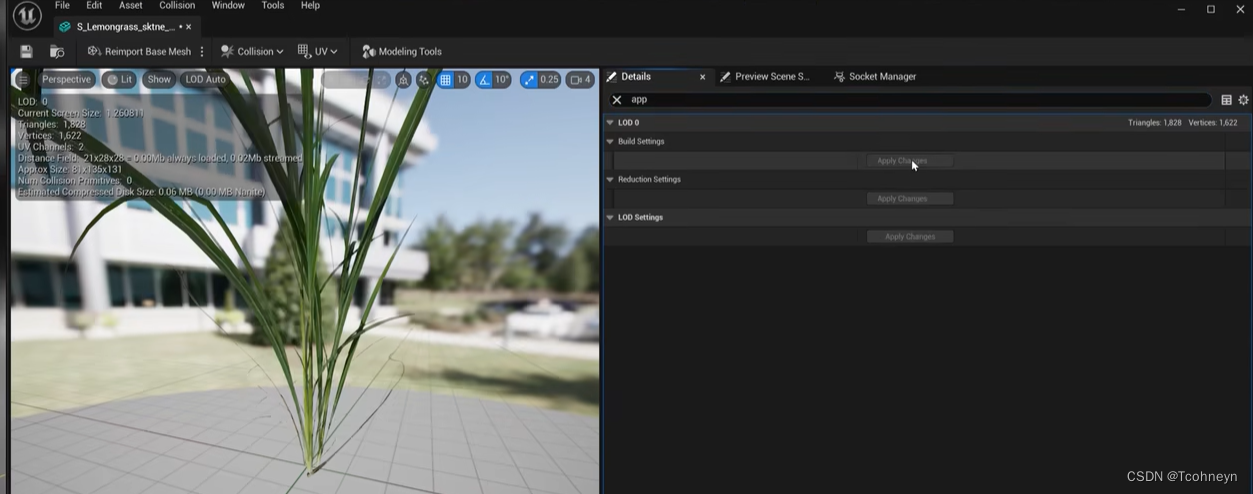Toggle rotation angle snapping
Image resolution: width=1253 pixels, height=494 pixels.
click(484, 79)
